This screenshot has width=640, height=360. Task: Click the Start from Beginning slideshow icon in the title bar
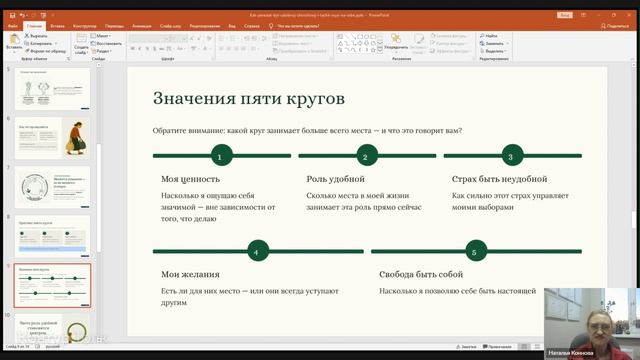[x=43, y=16]
